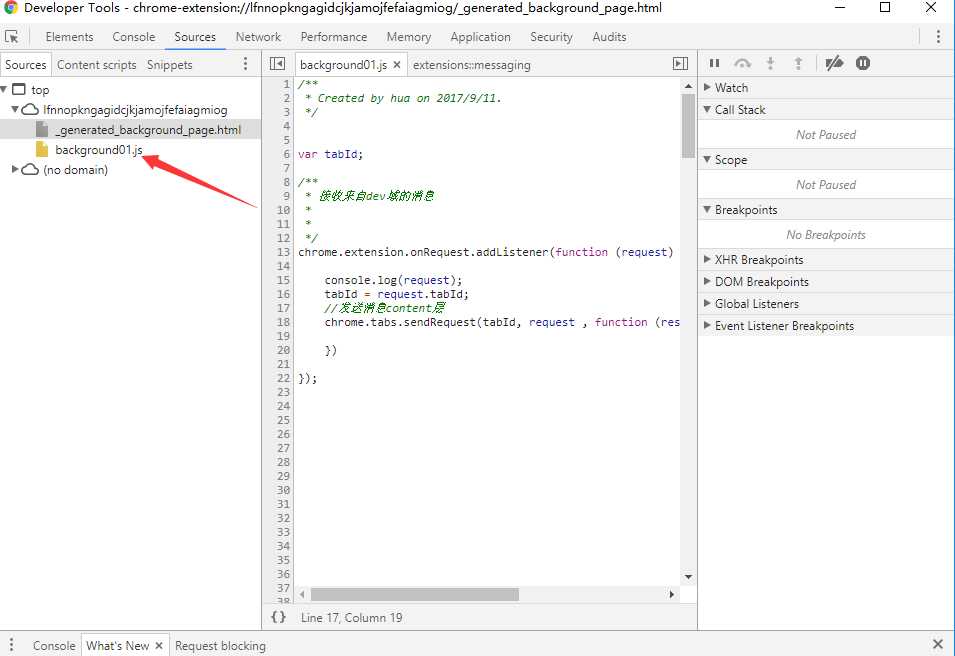
Task: Select the Sources navigator sub-tab
Action: point(26,65)
